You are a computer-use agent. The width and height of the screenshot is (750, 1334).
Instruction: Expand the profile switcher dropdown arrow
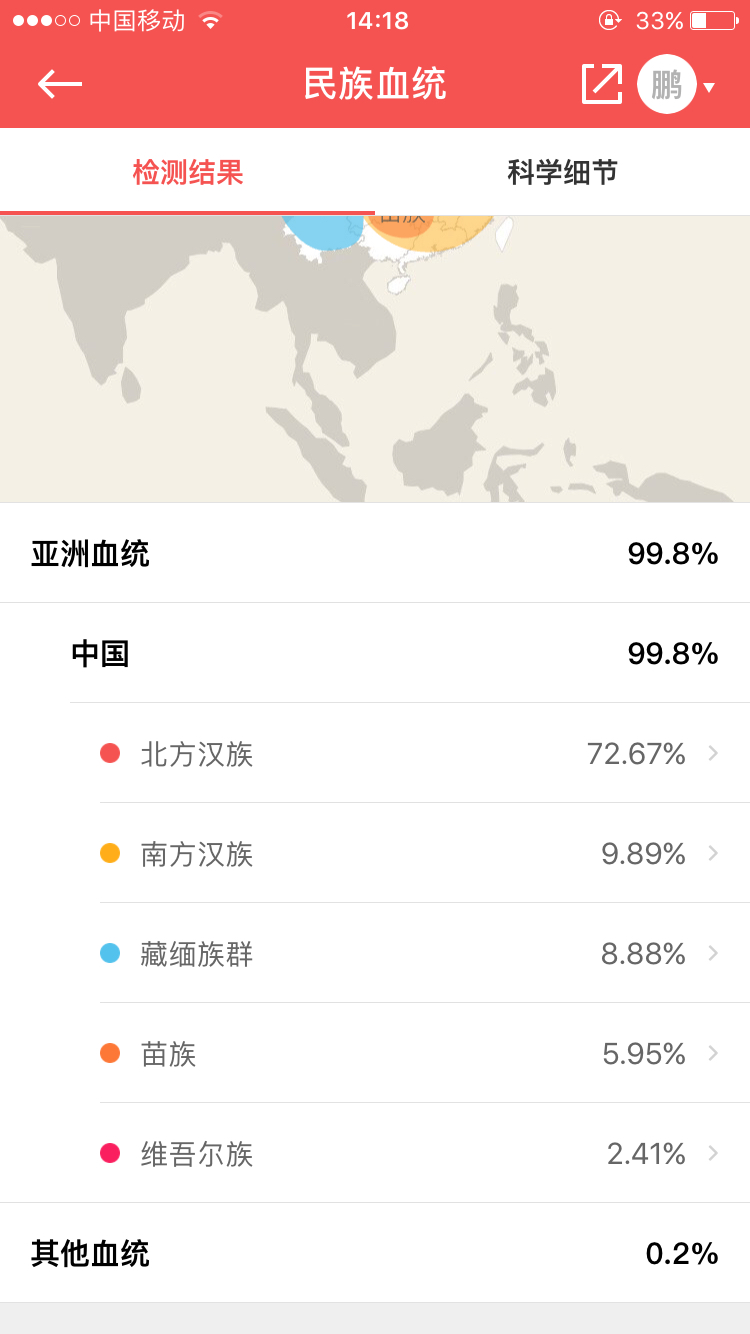pos(709,87)
